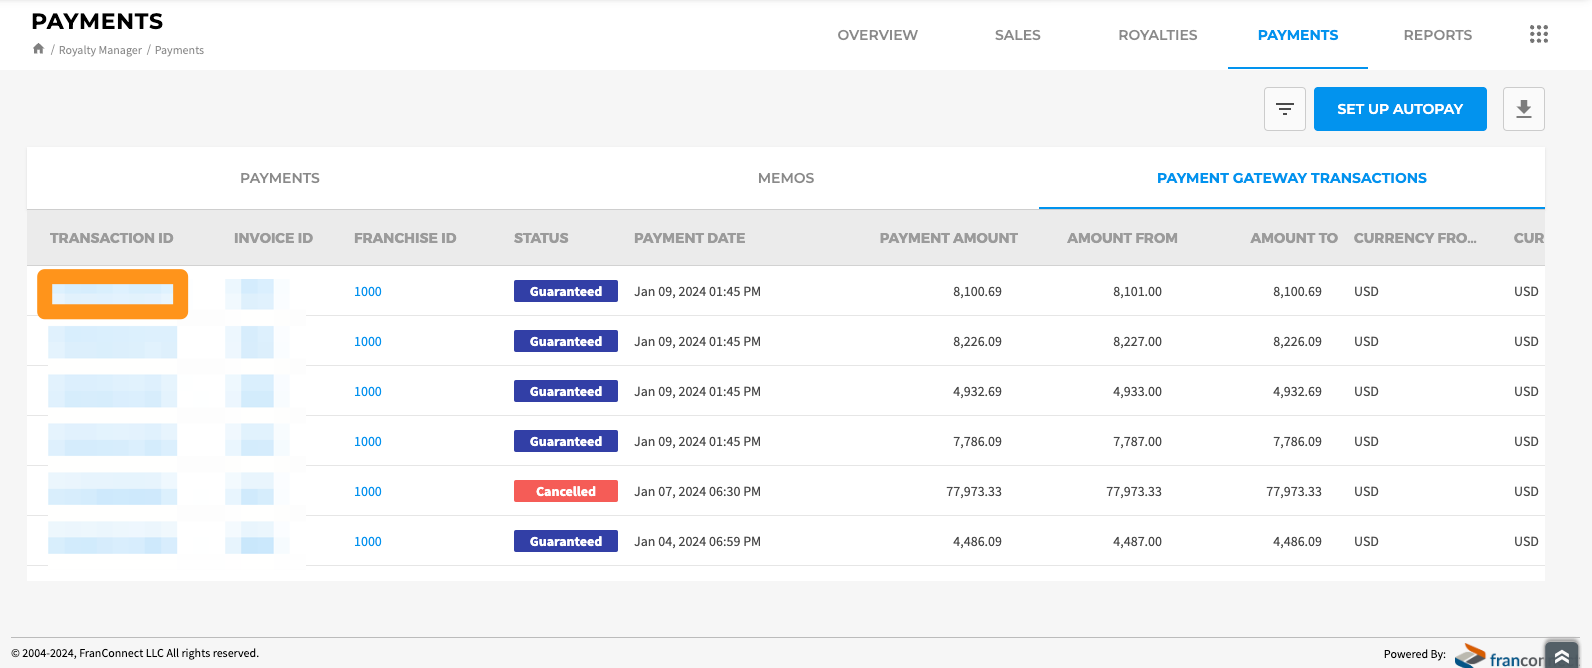Select Payment Gateway Transactions tab
Viewport: 1592px width, 668px height.
[1292, 178]
